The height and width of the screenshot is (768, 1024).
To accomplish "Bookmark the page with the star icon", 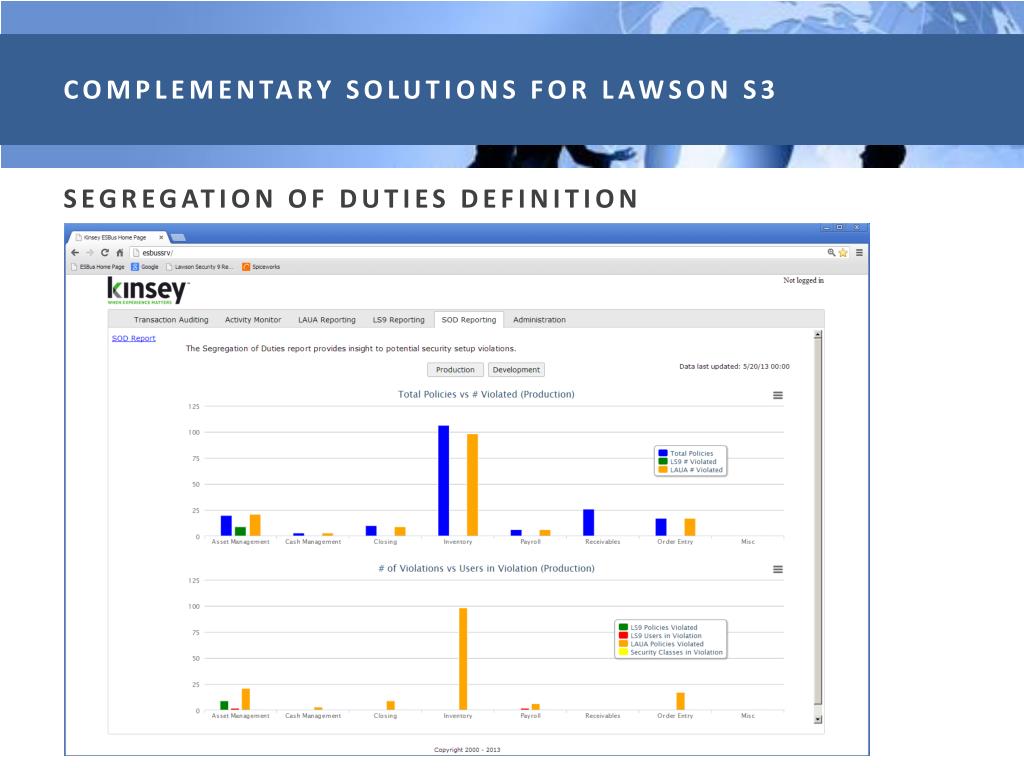I will click(843, 253).
